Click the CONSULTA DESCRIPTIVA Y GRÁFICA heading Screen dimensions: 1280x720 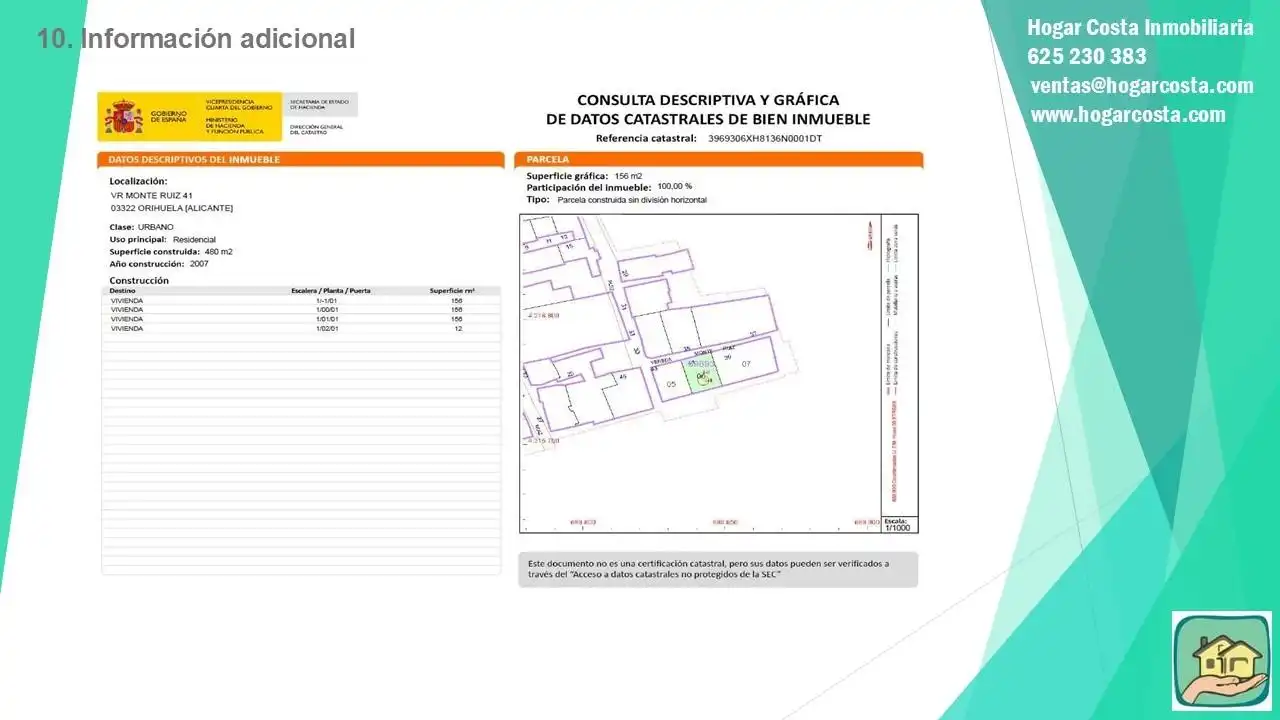click(x=708, y=100)
